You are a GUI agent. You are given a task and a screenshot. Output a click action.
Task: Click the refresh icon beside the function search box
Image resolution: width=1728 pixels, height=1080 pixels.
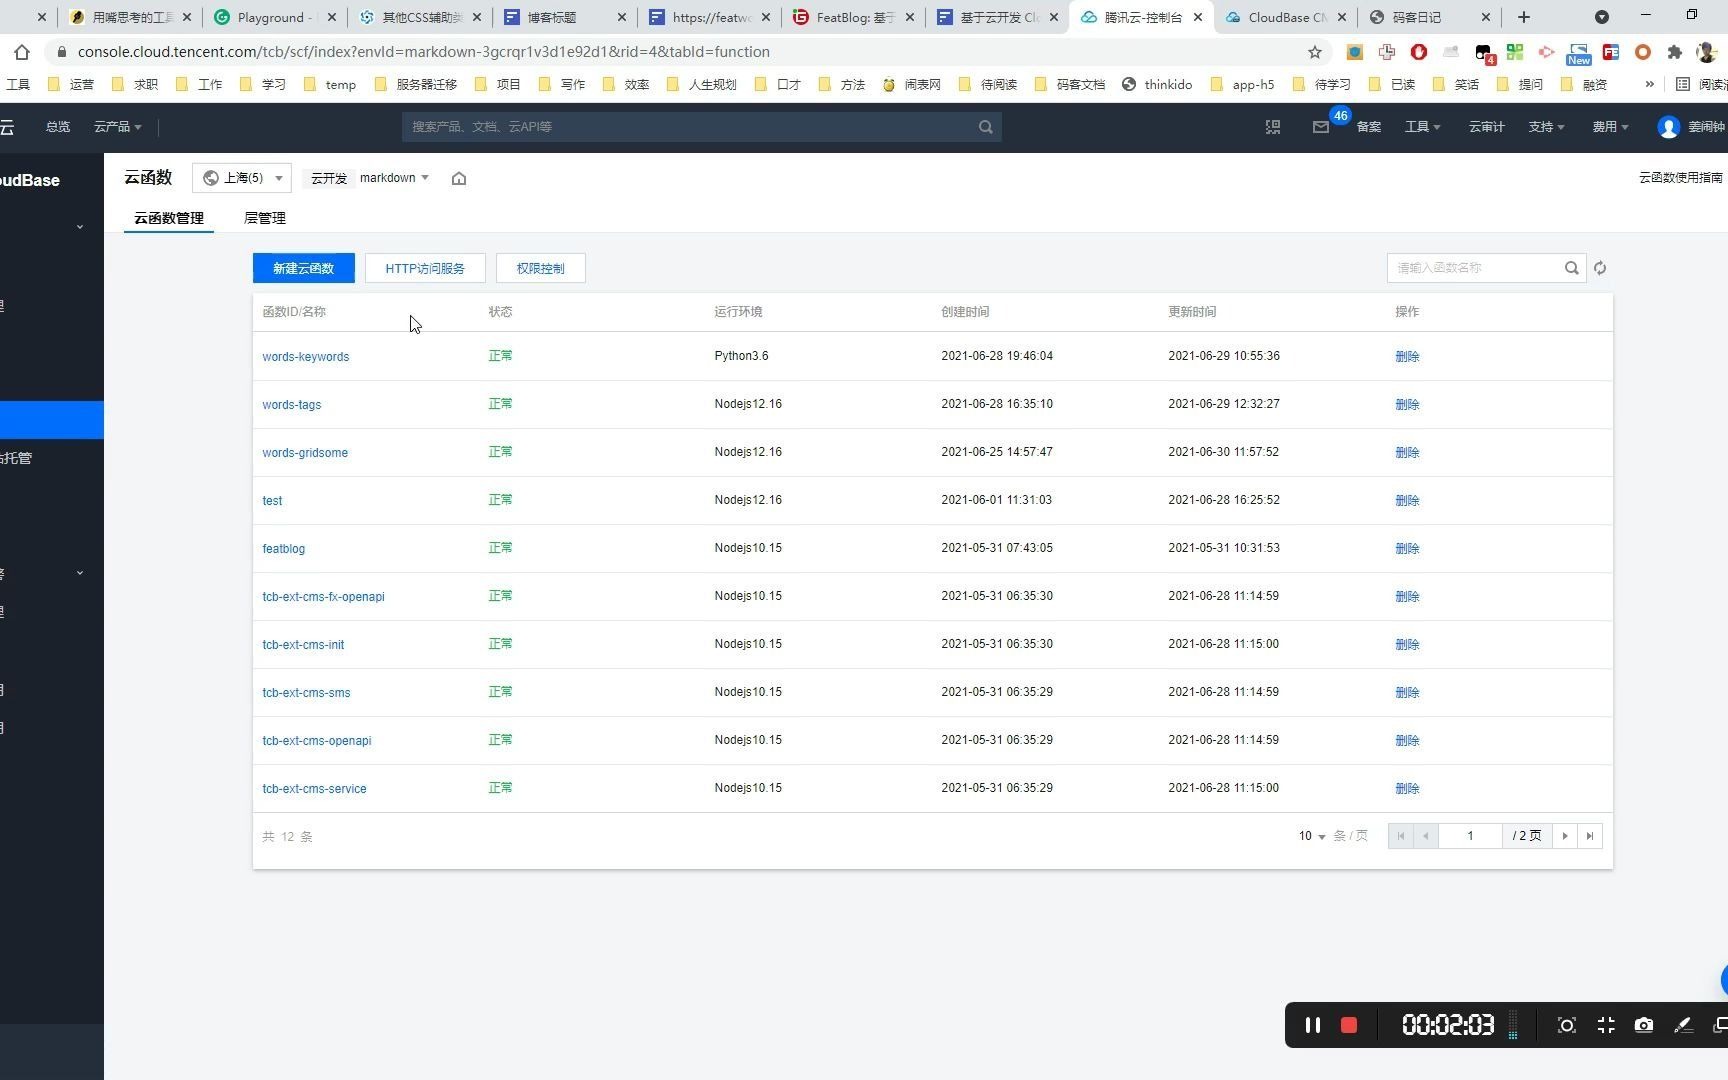pyautogui.click(x=1600, y=268)
